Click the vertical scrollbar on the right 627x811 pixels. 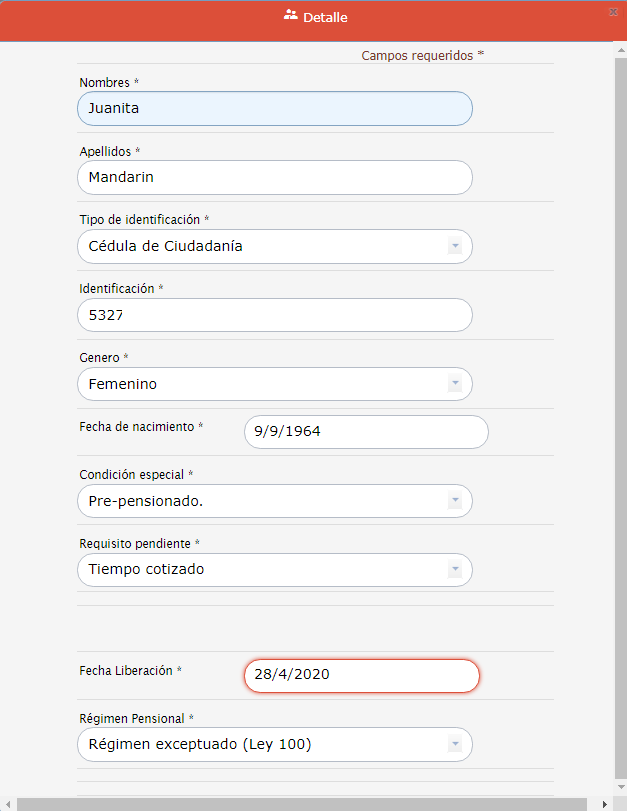click(620, 400)
